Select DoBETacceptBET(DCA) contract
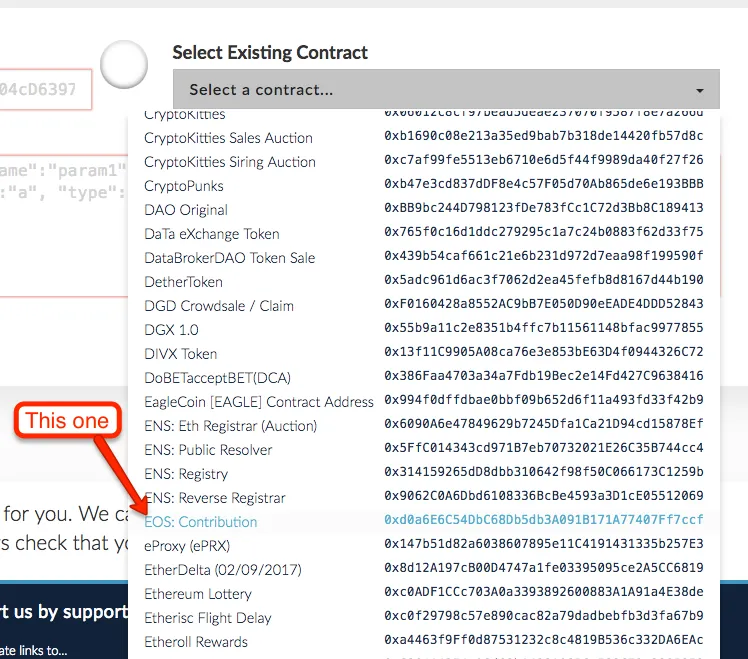 coord(217,378)
